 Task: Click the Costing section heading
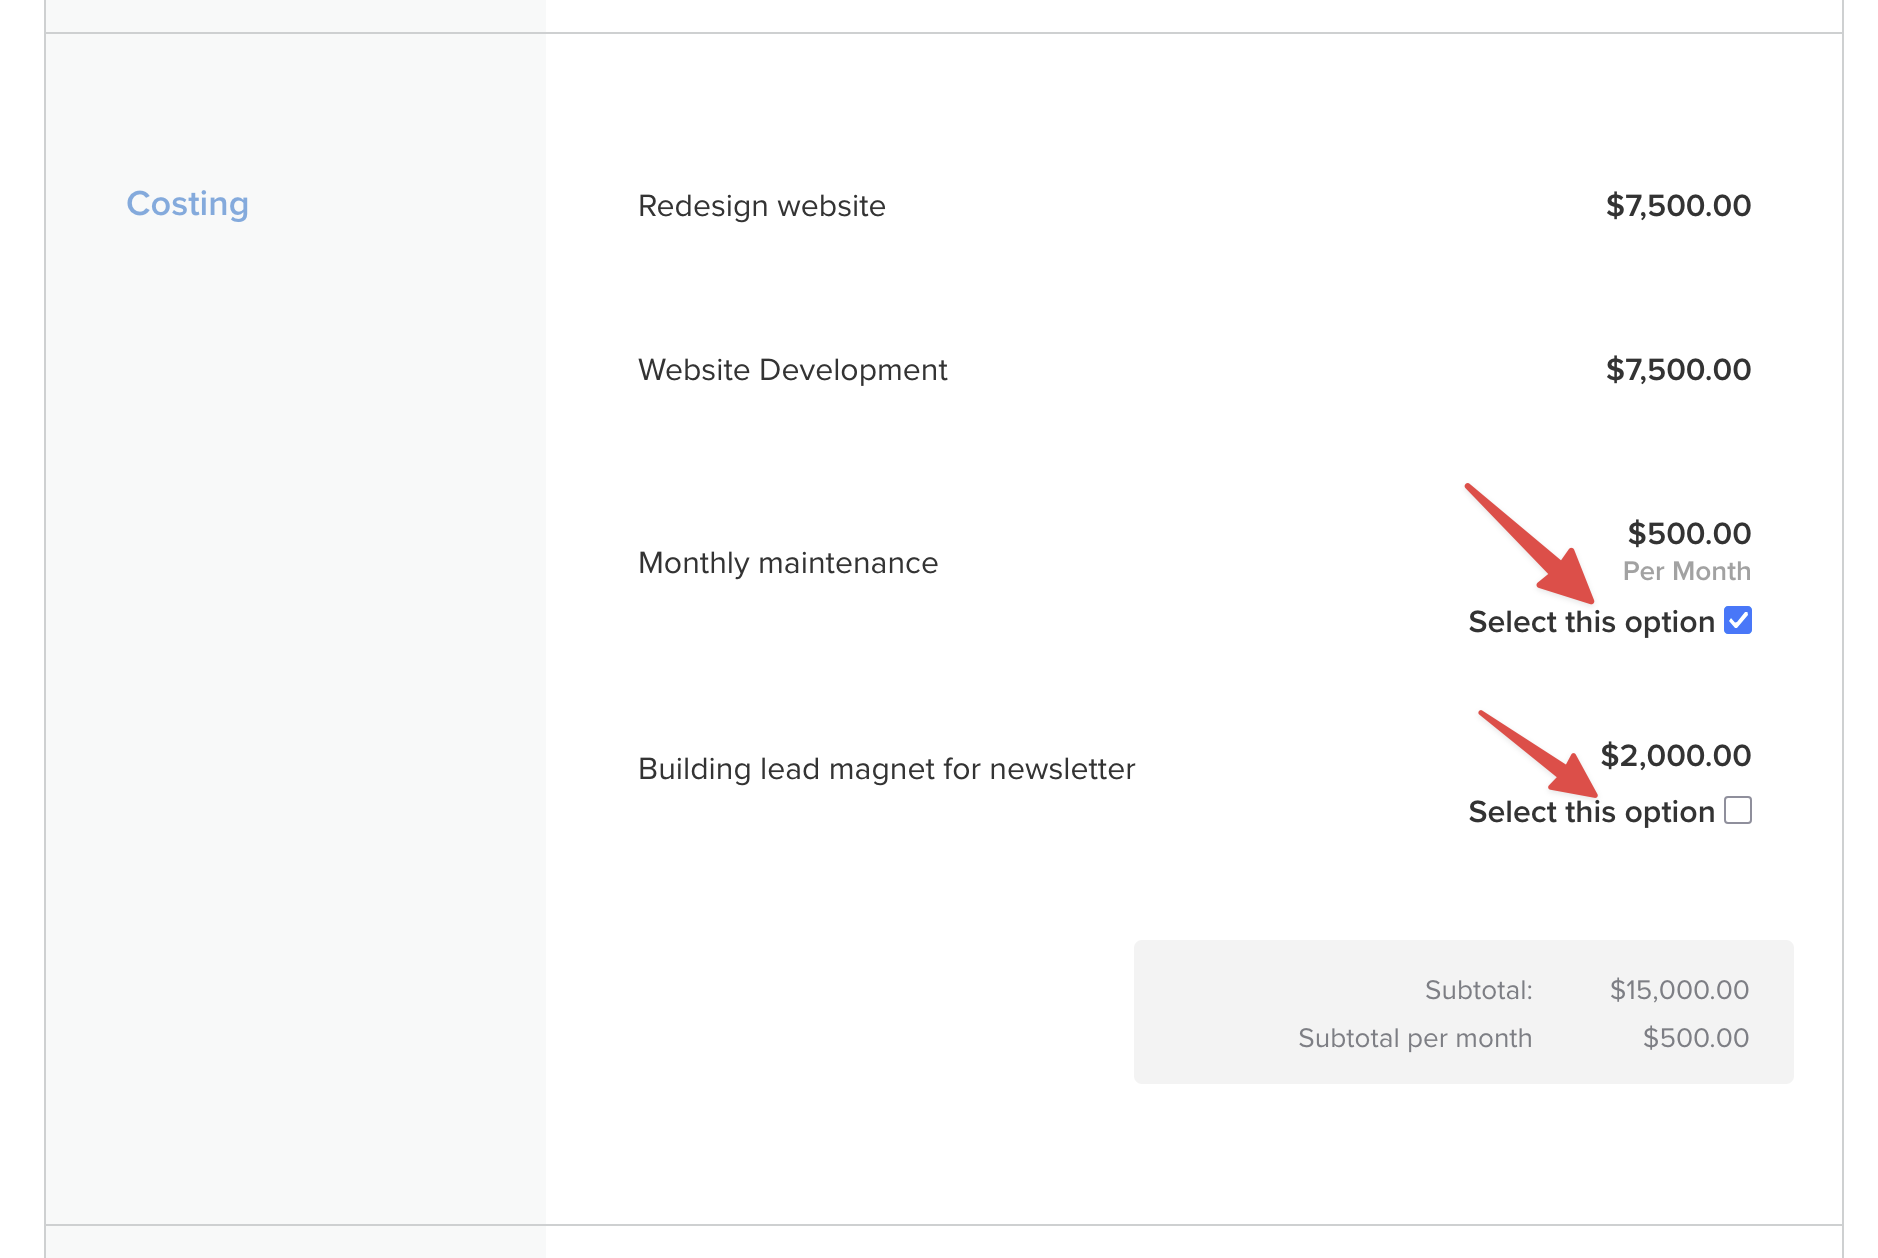(187, 204)
